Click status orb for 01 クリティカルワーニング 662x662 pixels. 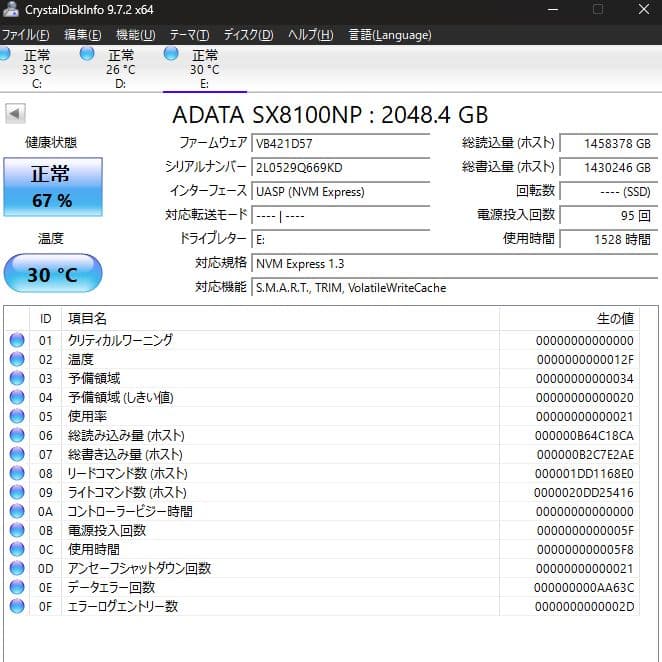pos(17,340)
